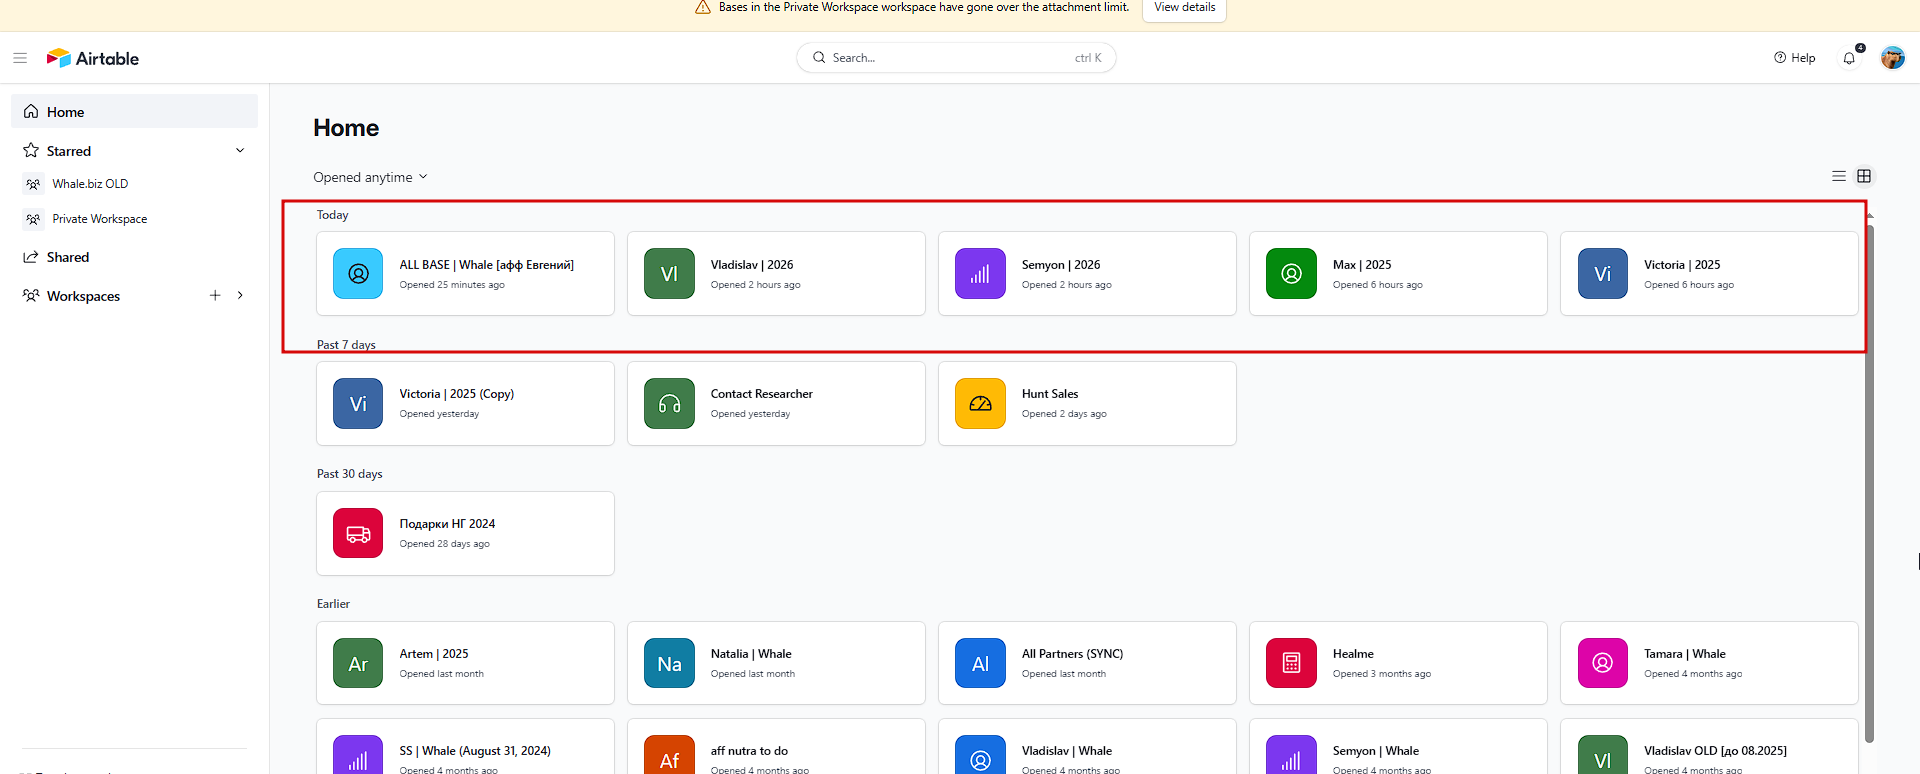Click View details in the banner
This screenshot has width=1920, height=774.
pyautogui.click(x=1184, y=8)
